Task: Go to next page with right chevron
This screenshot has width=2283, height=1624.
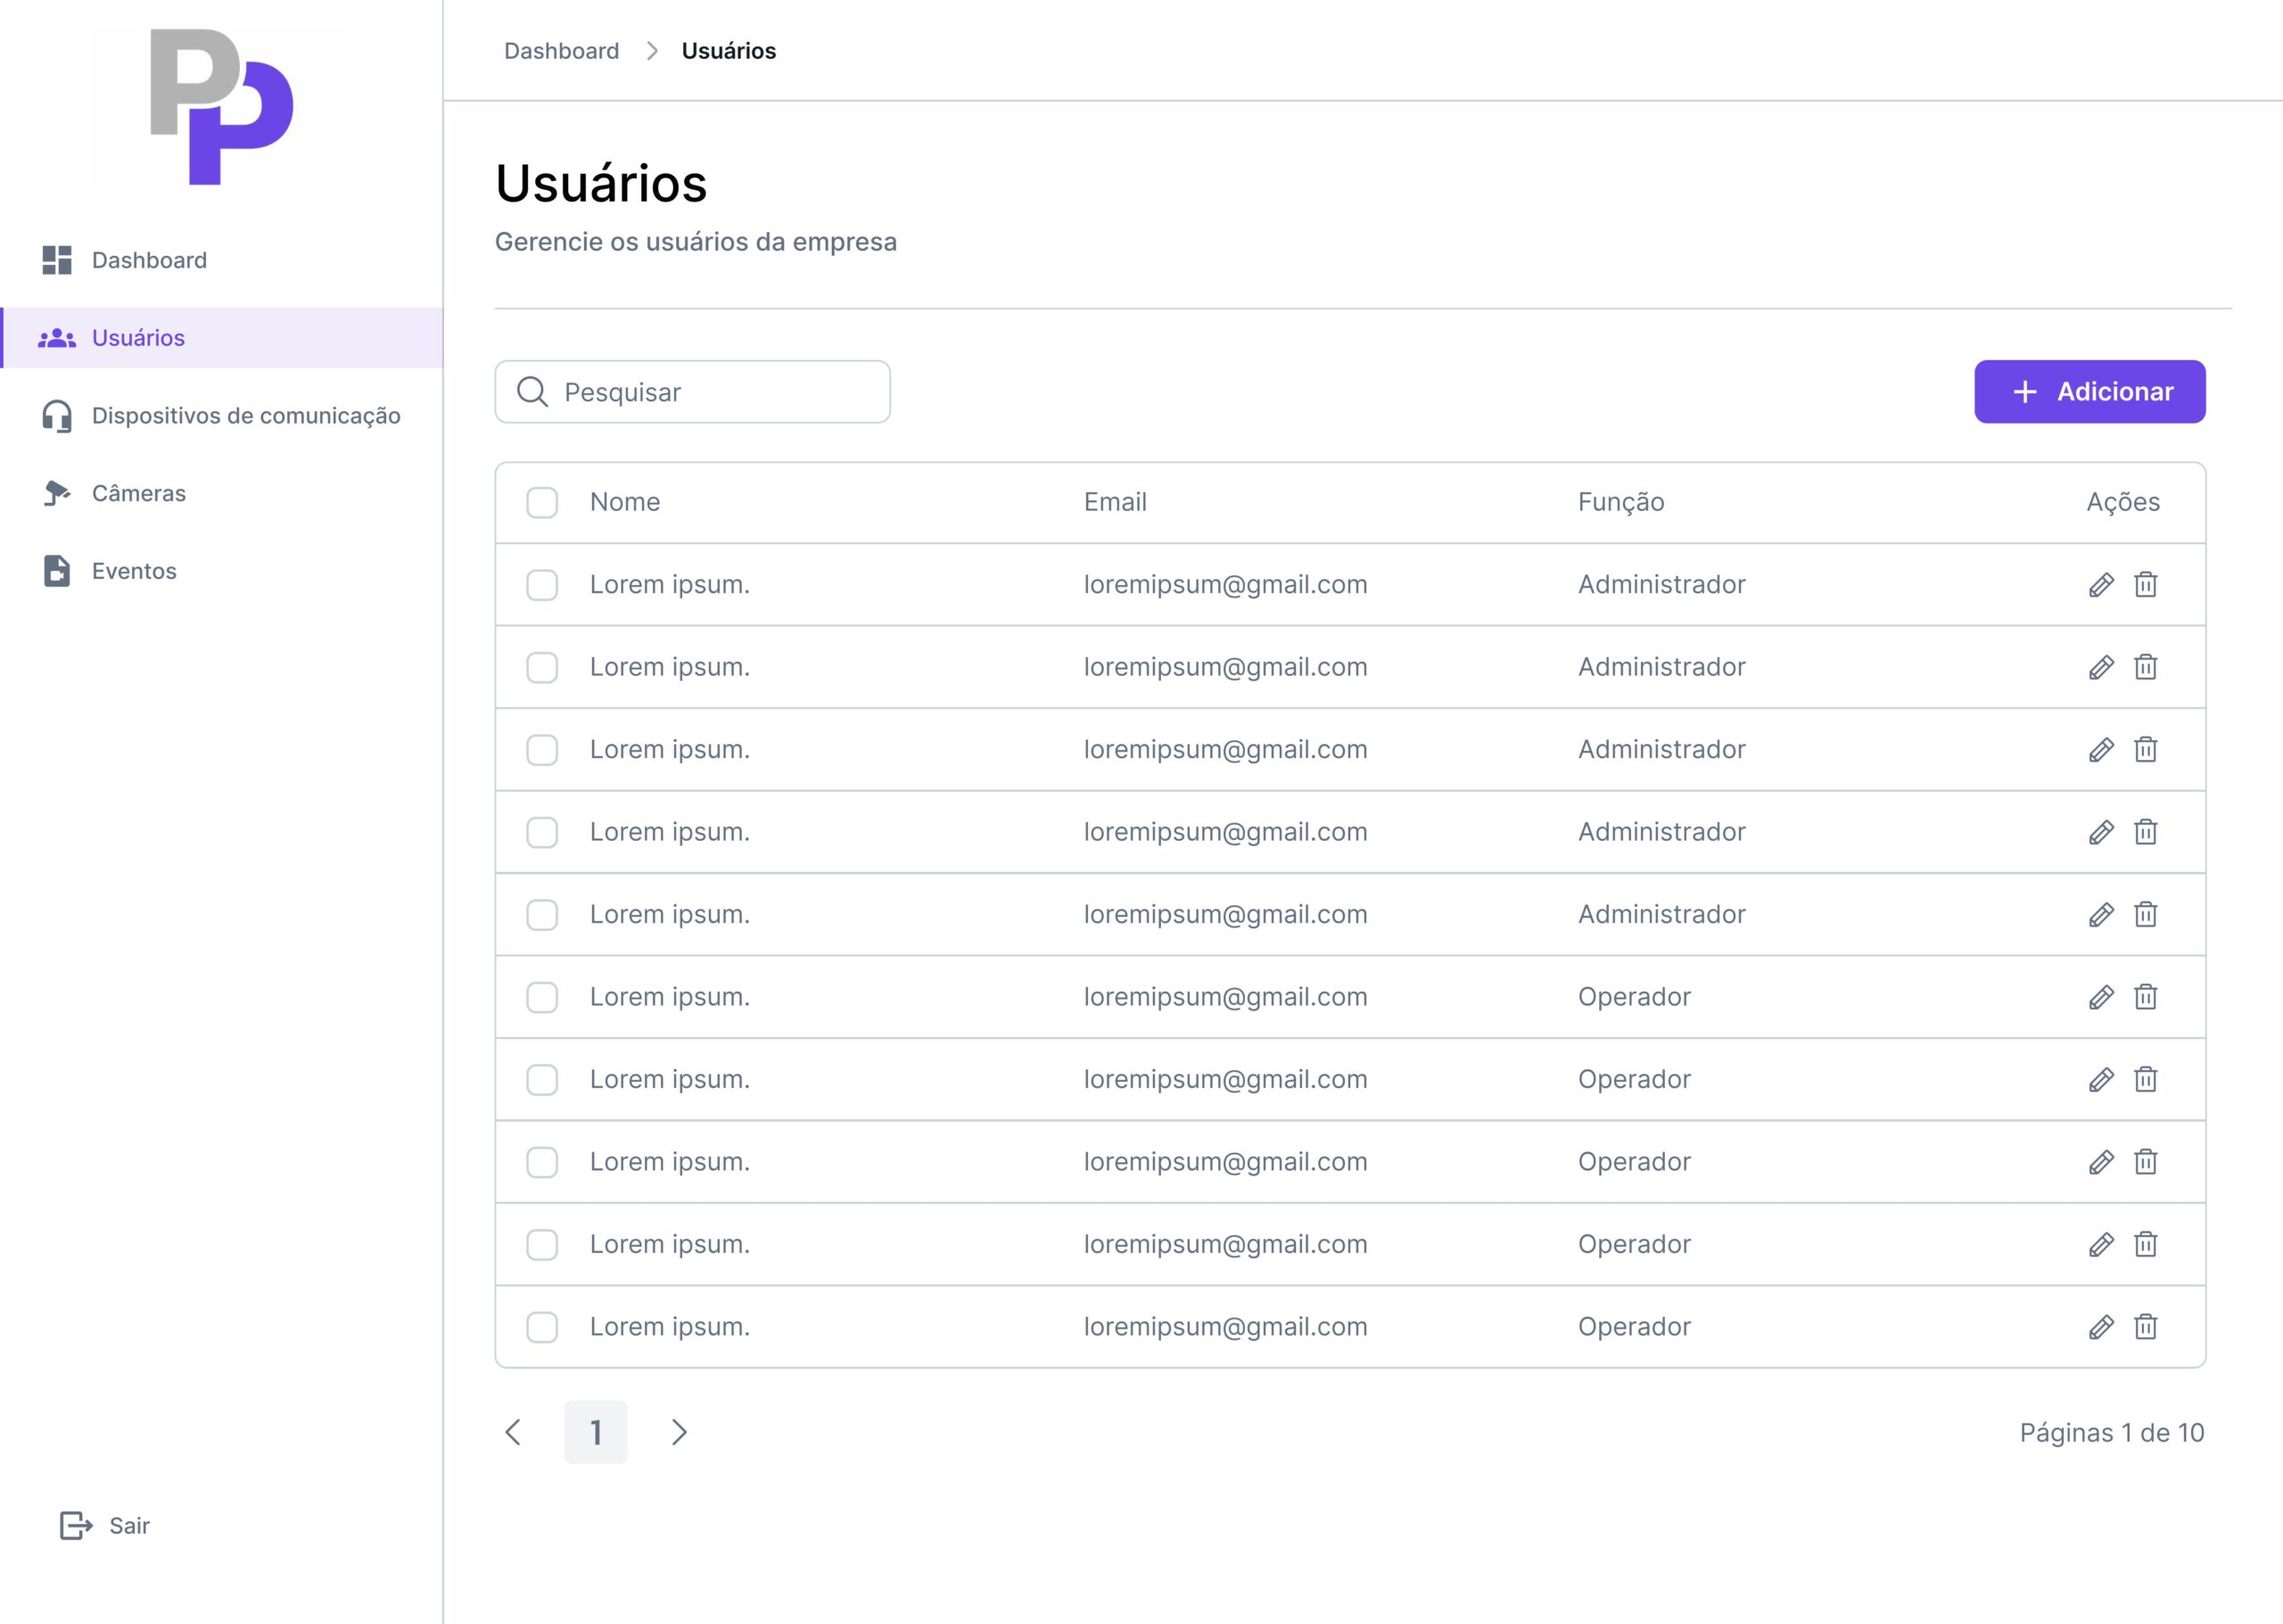Action: tap(679, 1432)
